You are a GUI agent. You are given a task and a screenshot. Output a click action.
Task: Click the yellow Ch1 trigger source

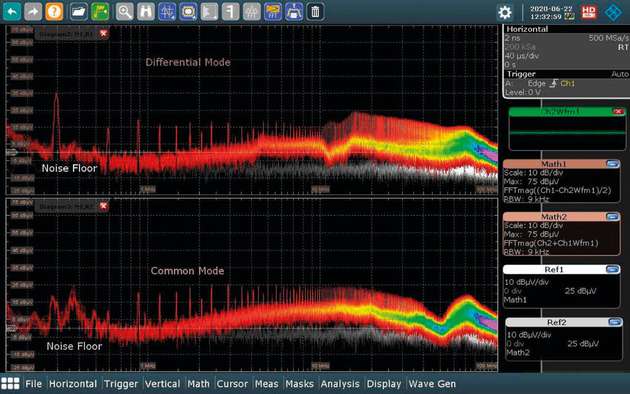[567, 83]
